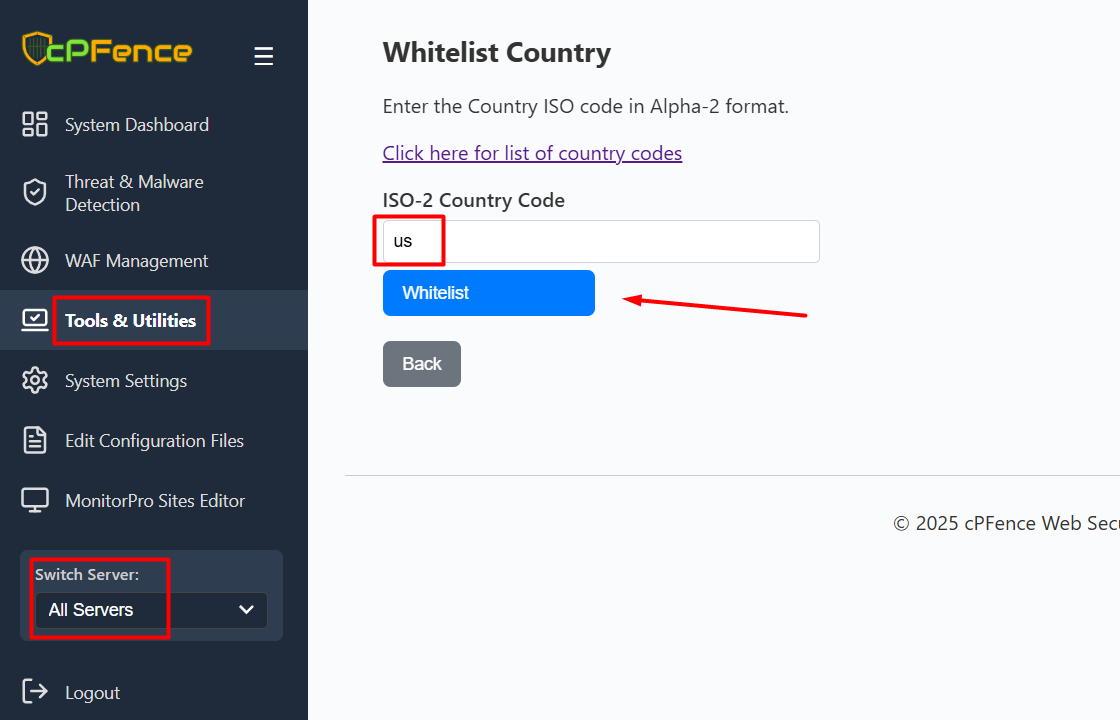Click the System Dashboard grid icon

pos(35,125)
